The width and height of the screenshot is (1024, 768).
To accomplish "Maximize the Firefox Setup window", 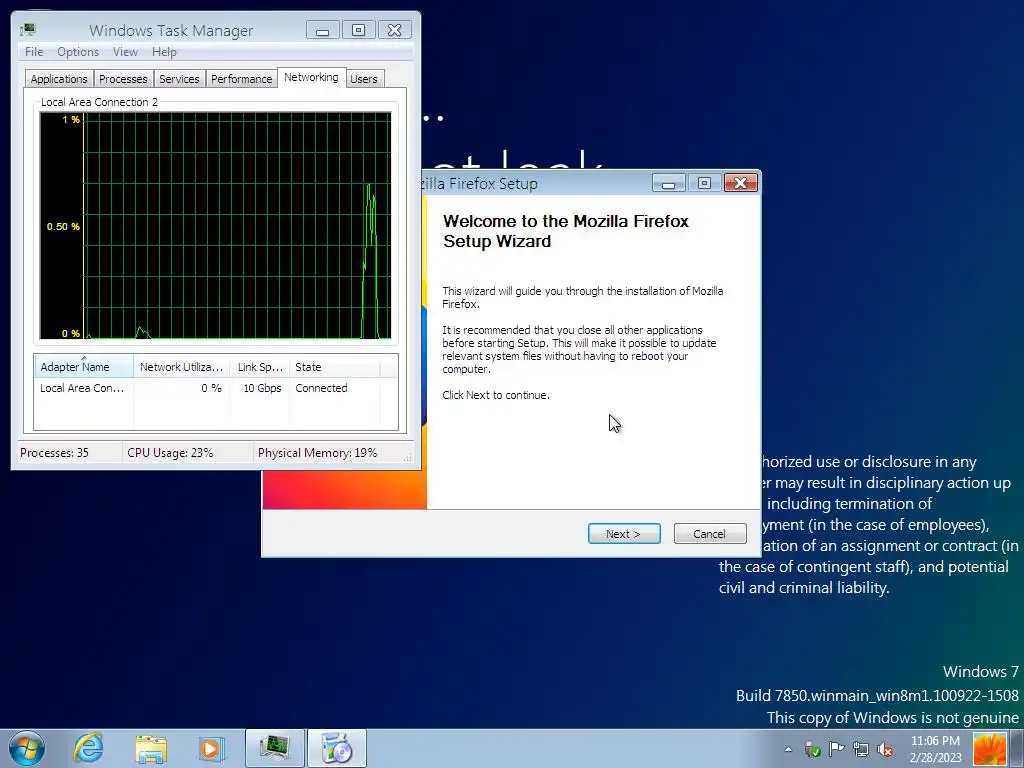I will pyautogui.click(x=704, y=183).
